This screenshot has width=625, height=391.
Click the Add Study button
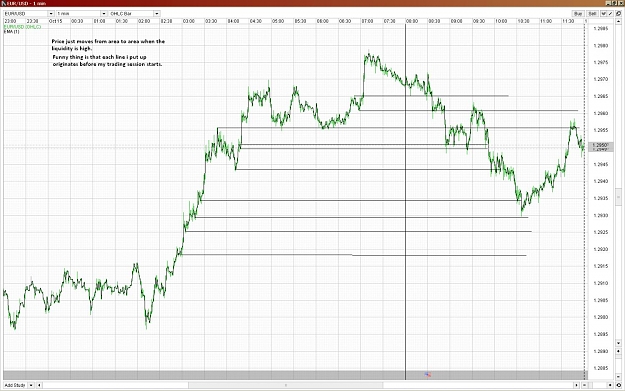click(x=16, y=385)
